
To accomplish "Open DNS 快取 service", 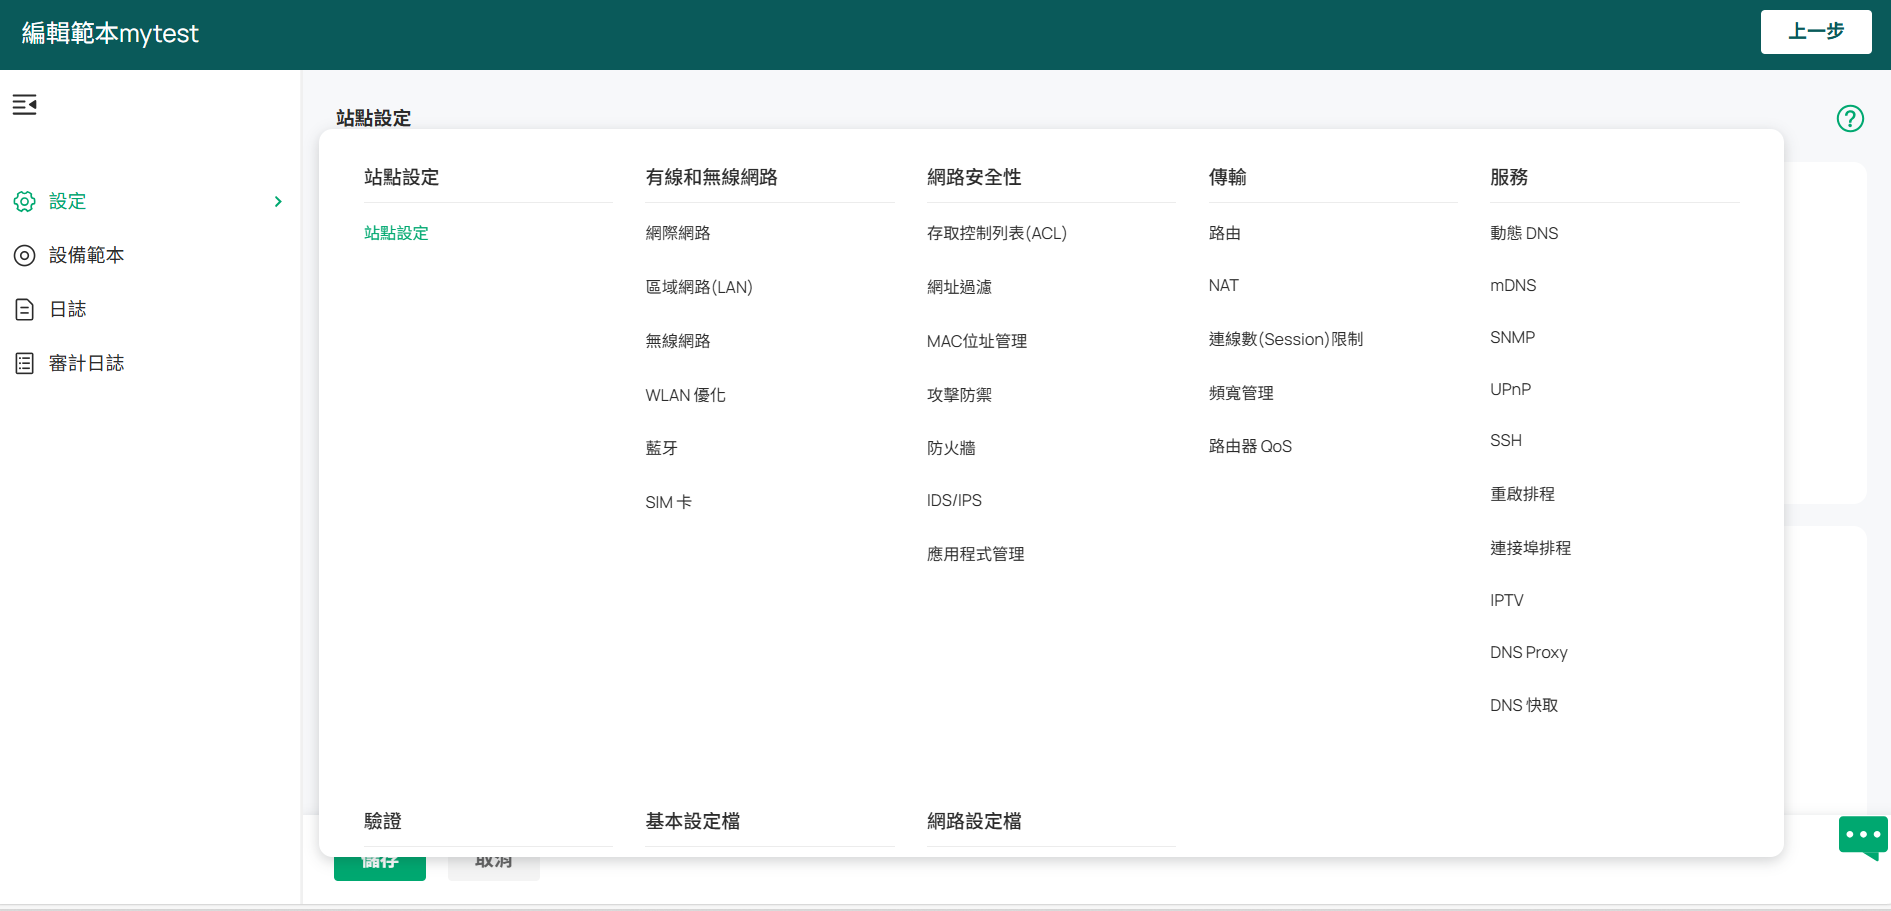I will (1524, 705).
